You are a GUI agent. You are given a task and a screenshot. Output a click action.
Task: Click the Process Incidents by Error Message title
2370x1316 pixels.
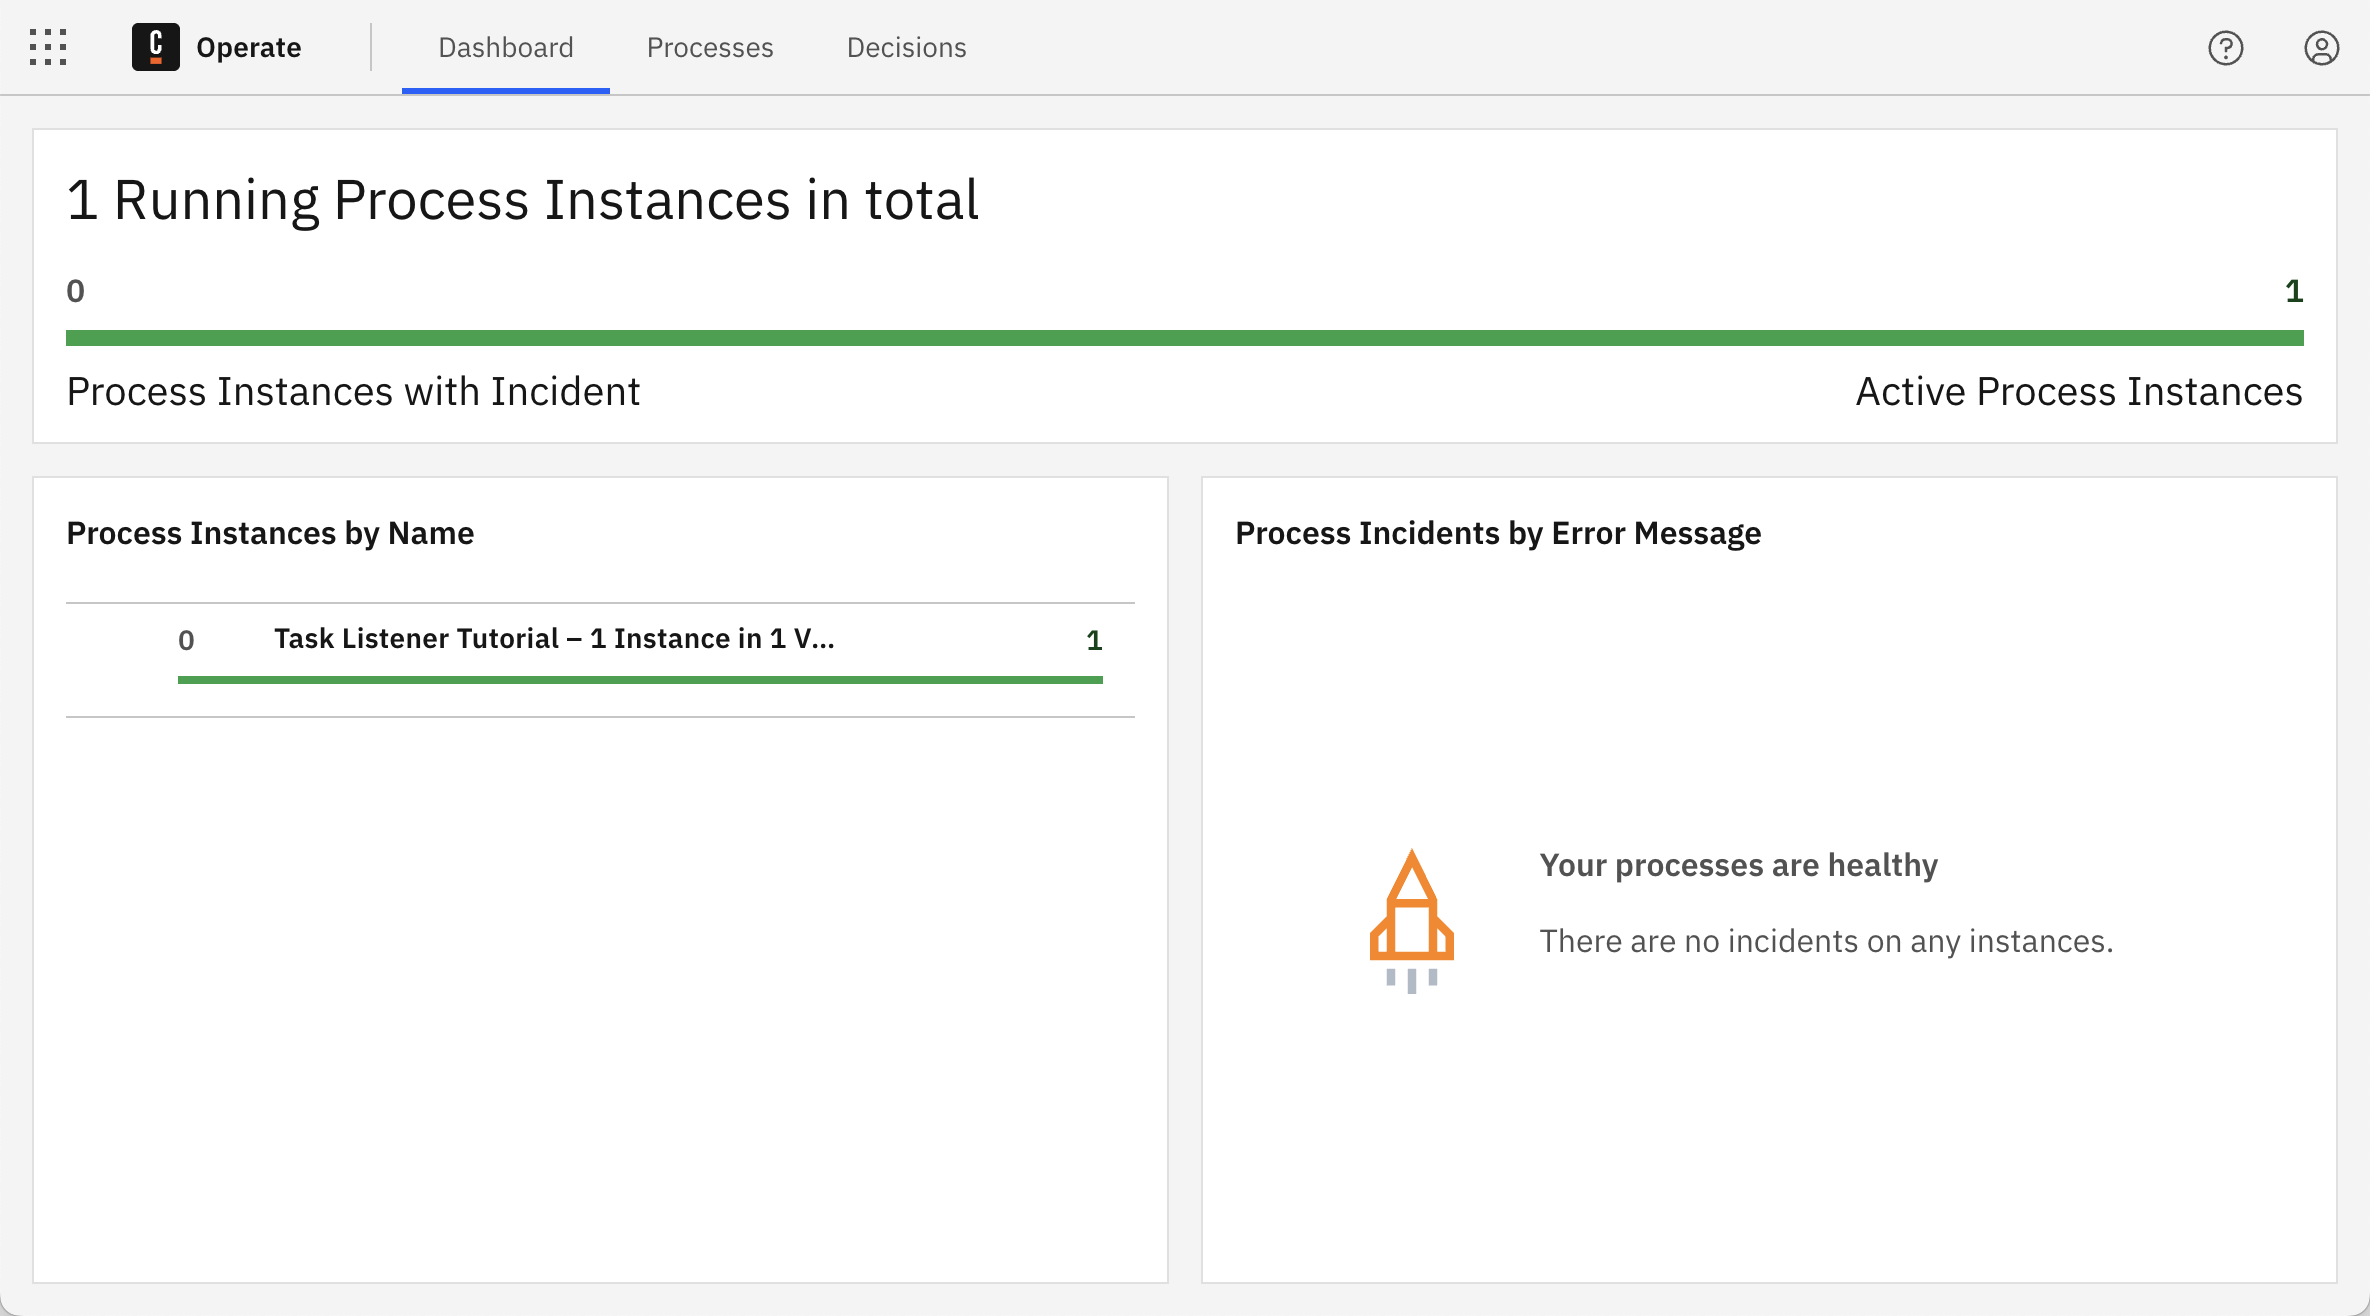click(x=1498, y=533)
